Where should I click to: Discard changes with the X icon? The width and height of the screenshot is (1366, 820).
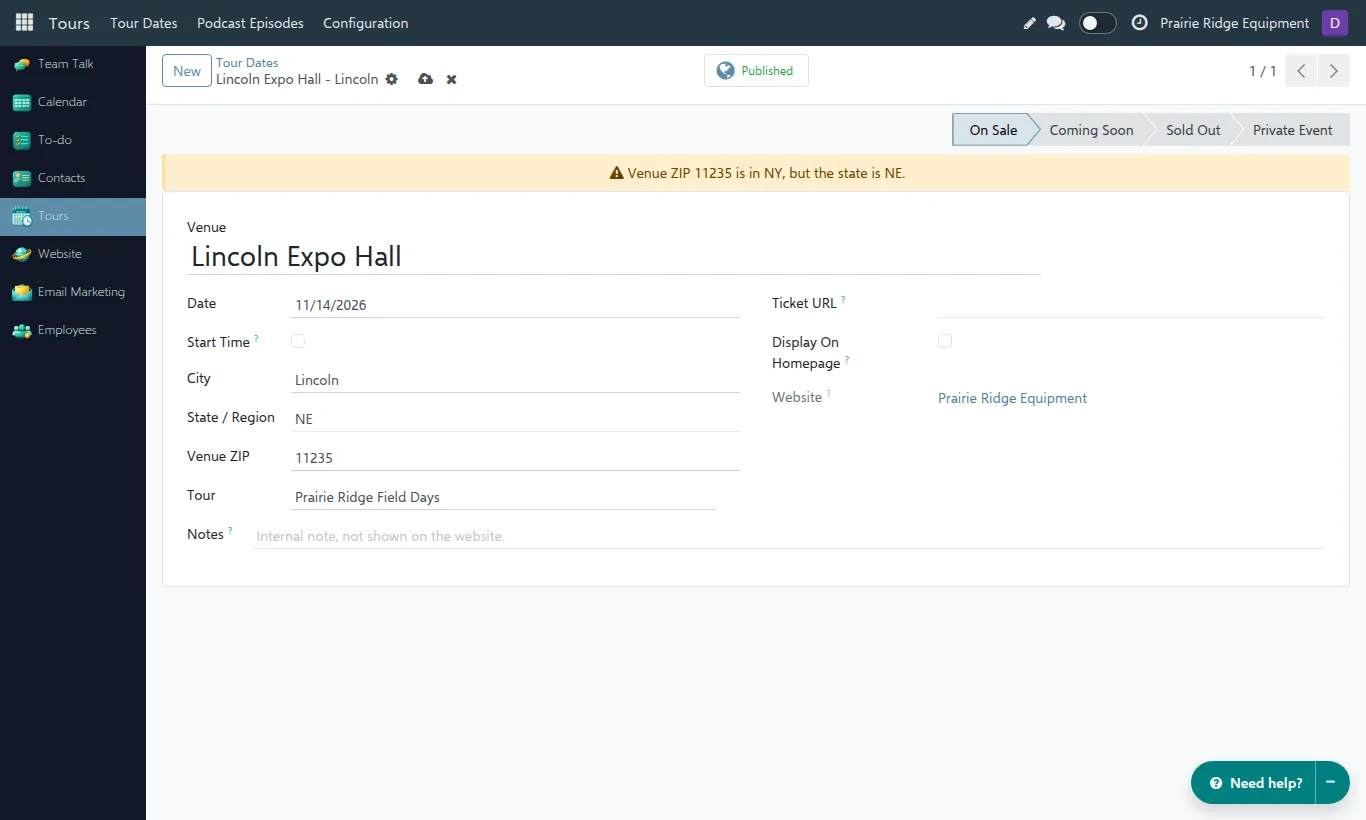pos(451,79)
